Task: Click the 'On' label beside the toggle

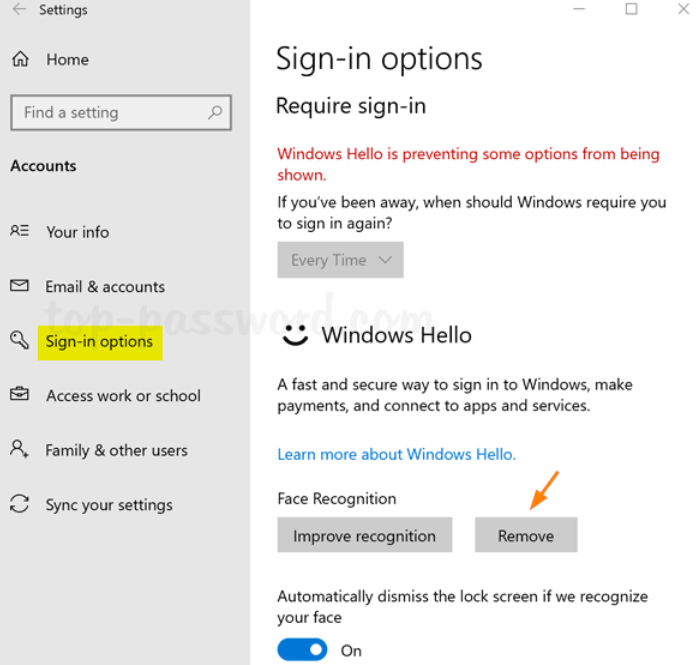Action: [x=351, y=651]
